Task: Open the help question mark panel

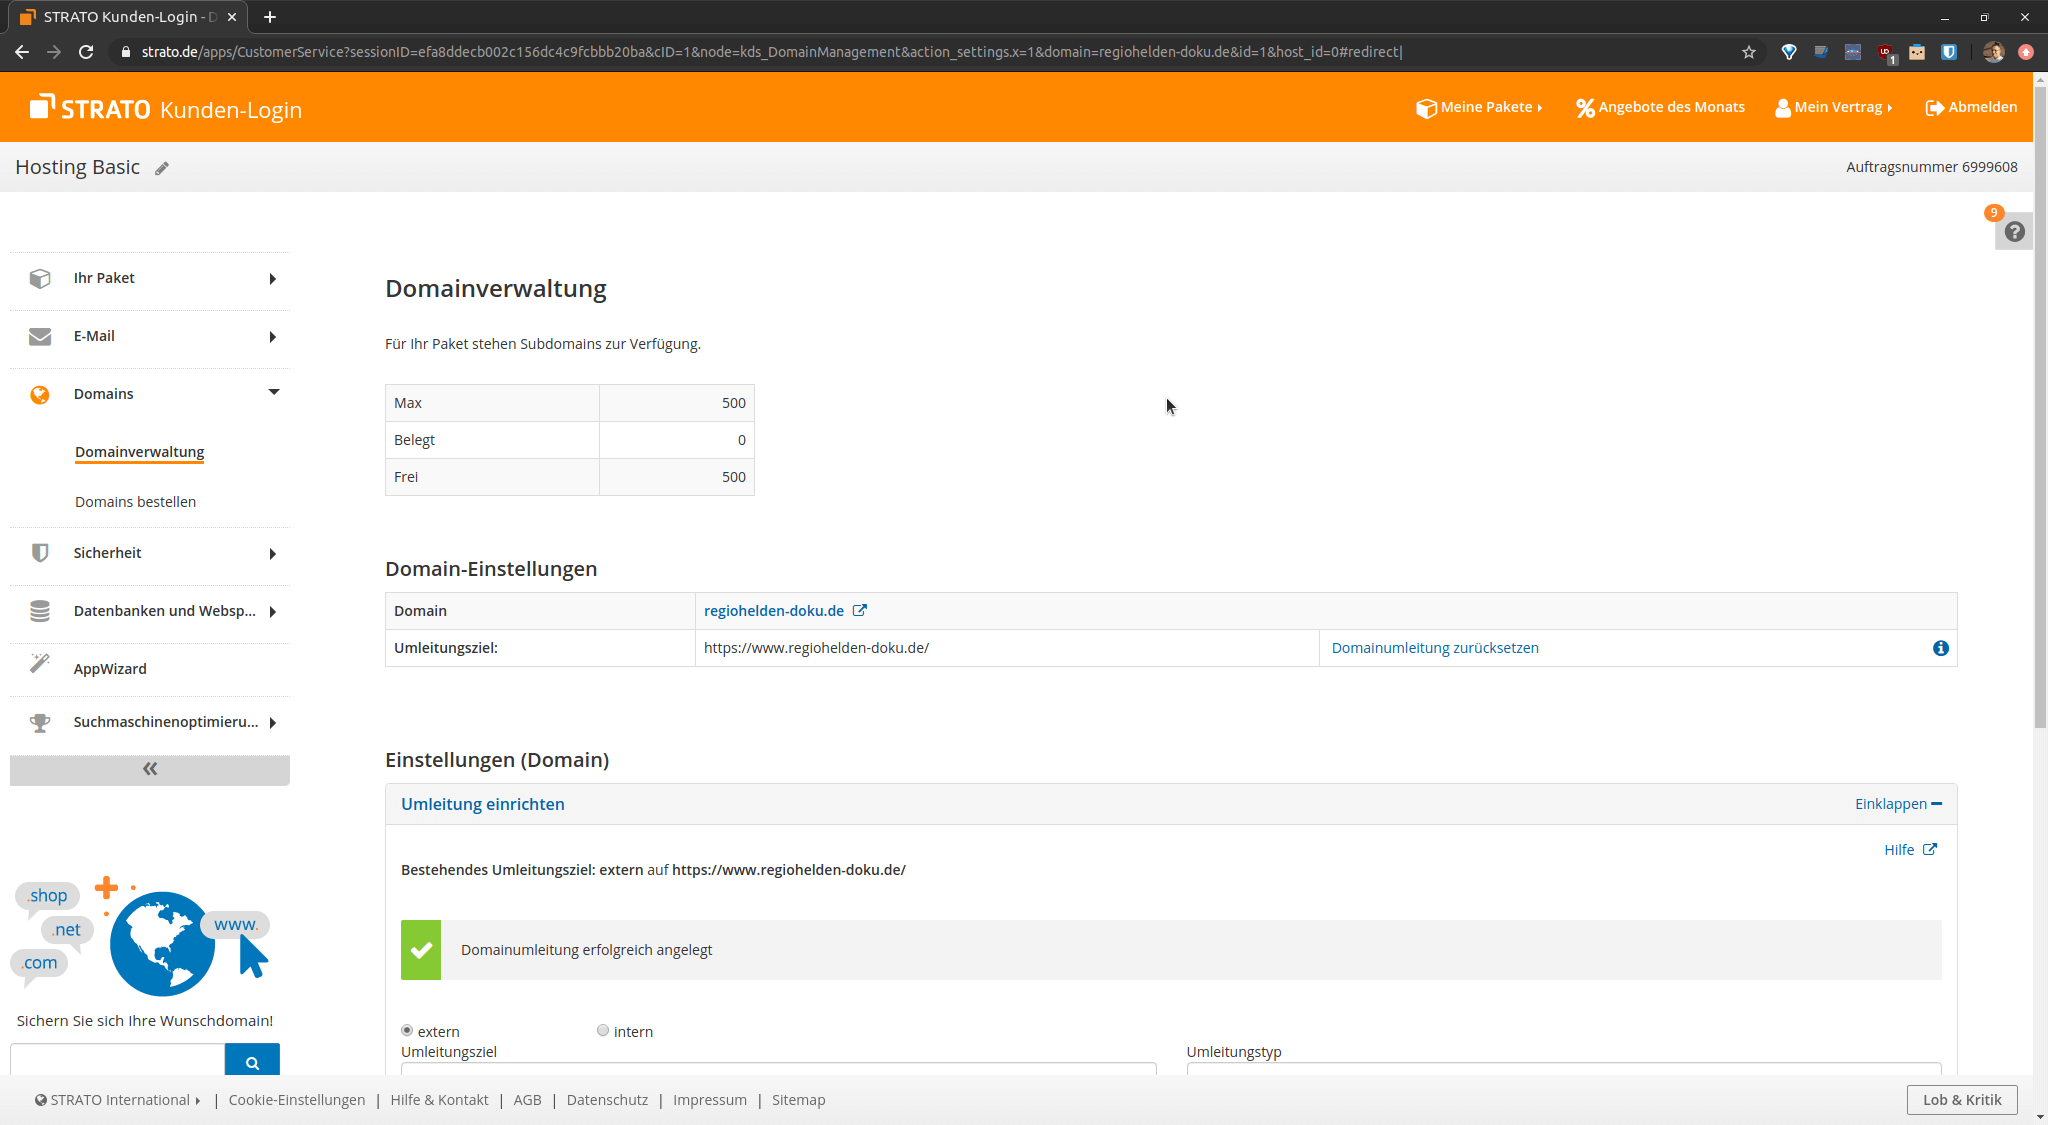Action: 2014,232
